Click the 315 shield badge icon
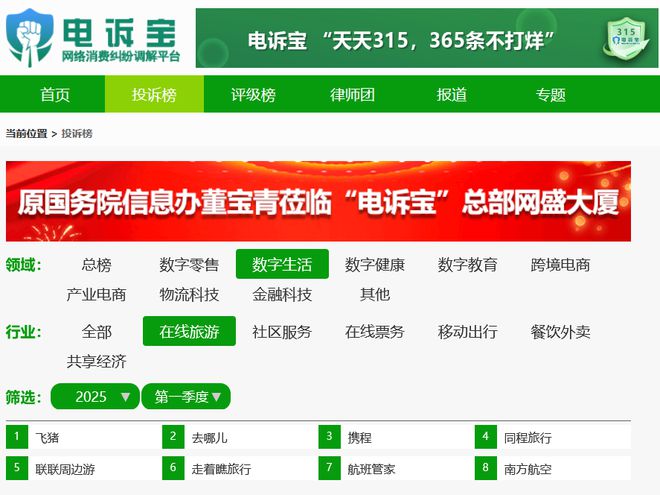 [626, 37]
